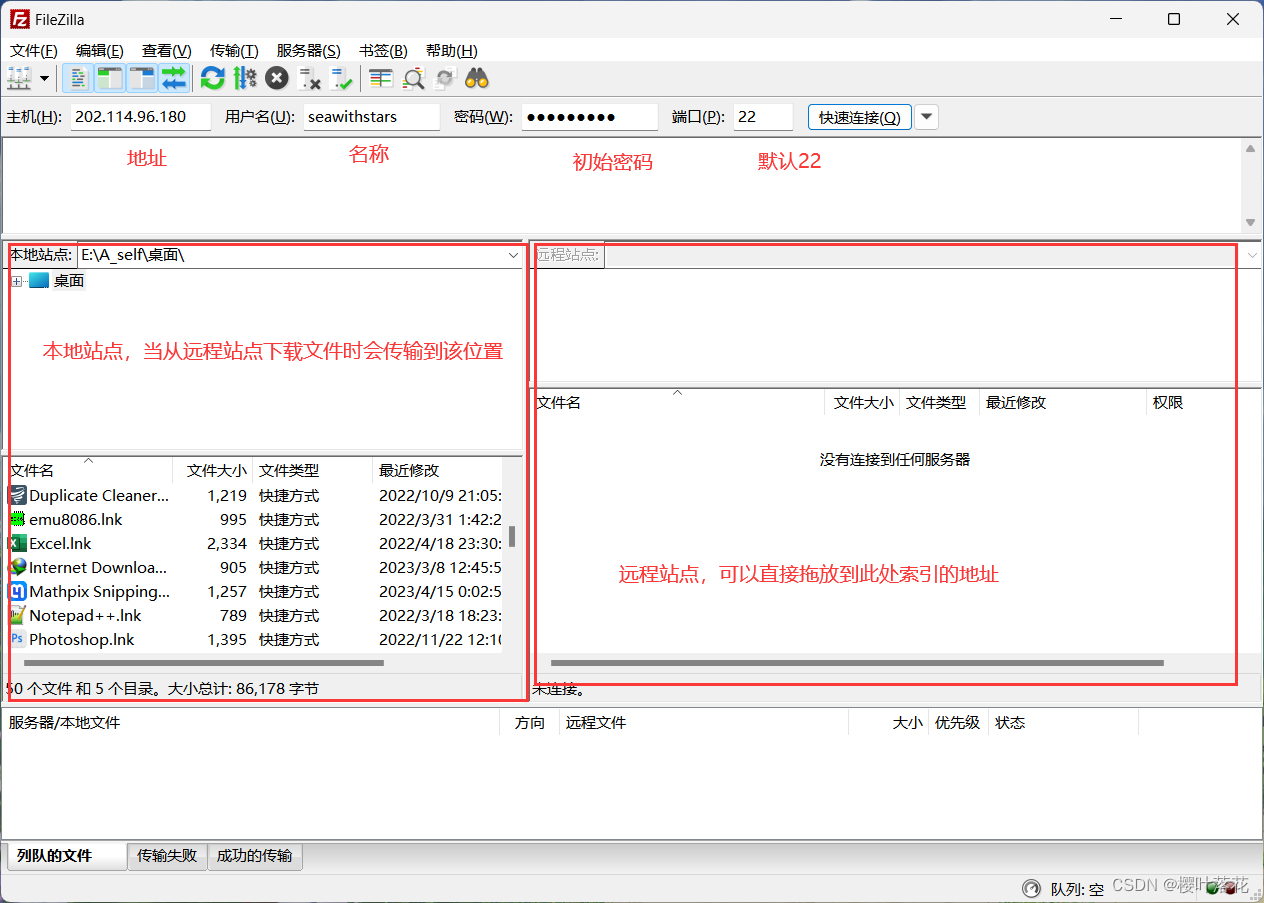Image resolution: width=1264 pixels, height=903 pixels.
Task: Search for files with binoculars icon
Action: [477, 78]
